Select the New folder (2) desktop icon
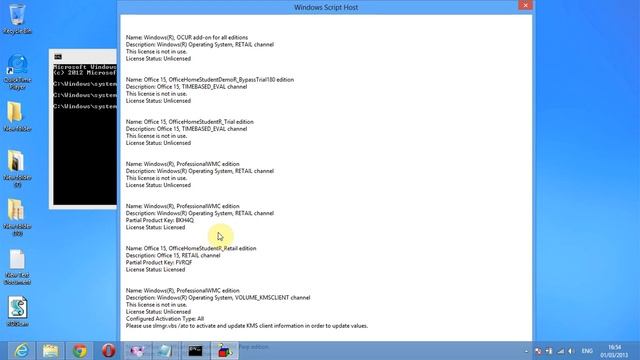640x360 pixels. [x=17, y=169]
